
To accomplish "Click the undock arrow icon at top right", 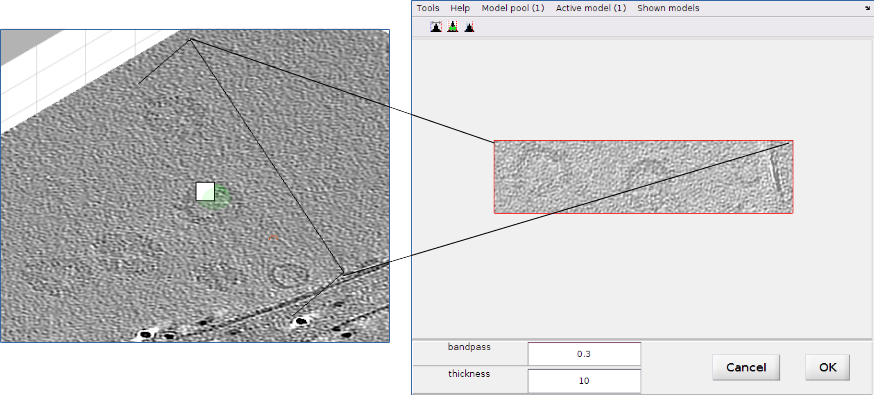I will (867, 8).
